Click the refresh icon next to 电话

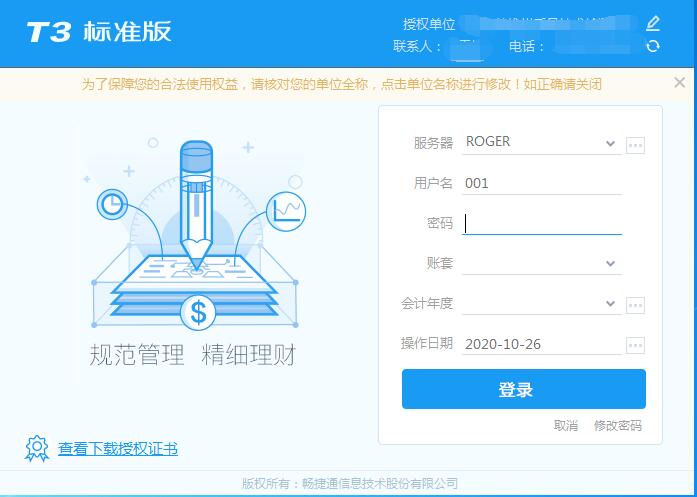(x=653, y=46)
